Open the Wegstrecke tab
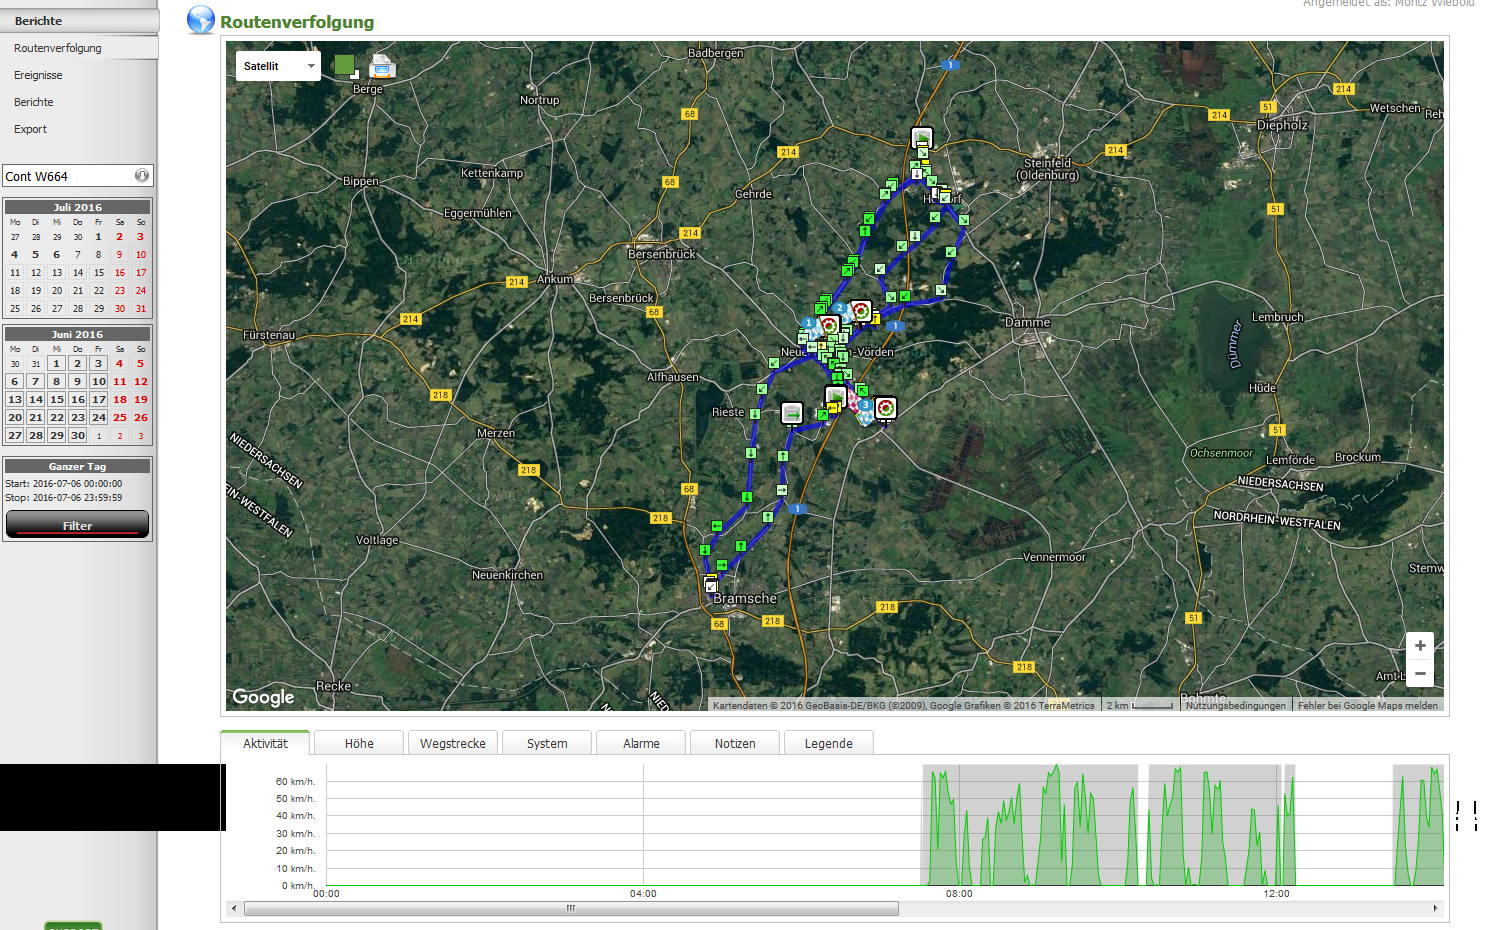Image resolution: width=1494 pixels, height=930 pixels. 452,743
